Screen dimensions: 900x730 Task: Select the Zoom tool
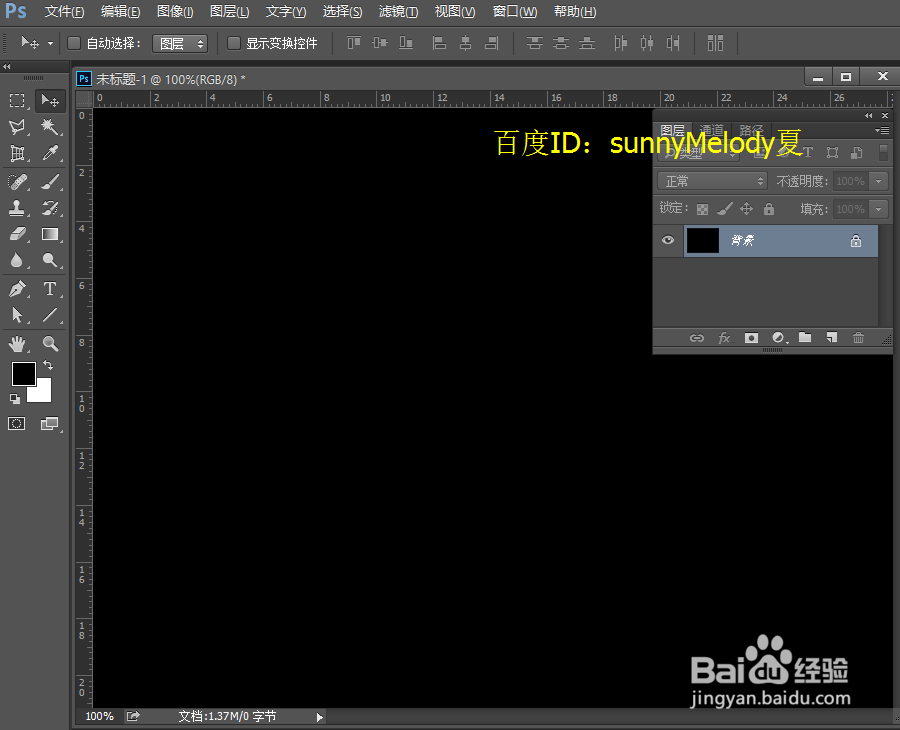pyautogui.click(x=51, y=344)
